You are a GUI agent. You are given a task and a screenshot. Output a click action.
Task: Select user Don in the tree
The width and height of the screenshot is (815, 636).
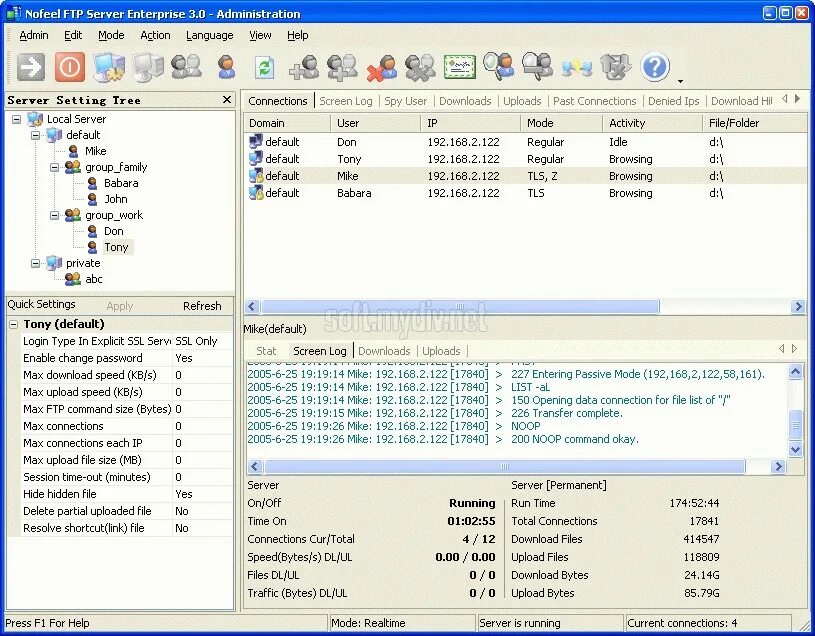point(113,231)
